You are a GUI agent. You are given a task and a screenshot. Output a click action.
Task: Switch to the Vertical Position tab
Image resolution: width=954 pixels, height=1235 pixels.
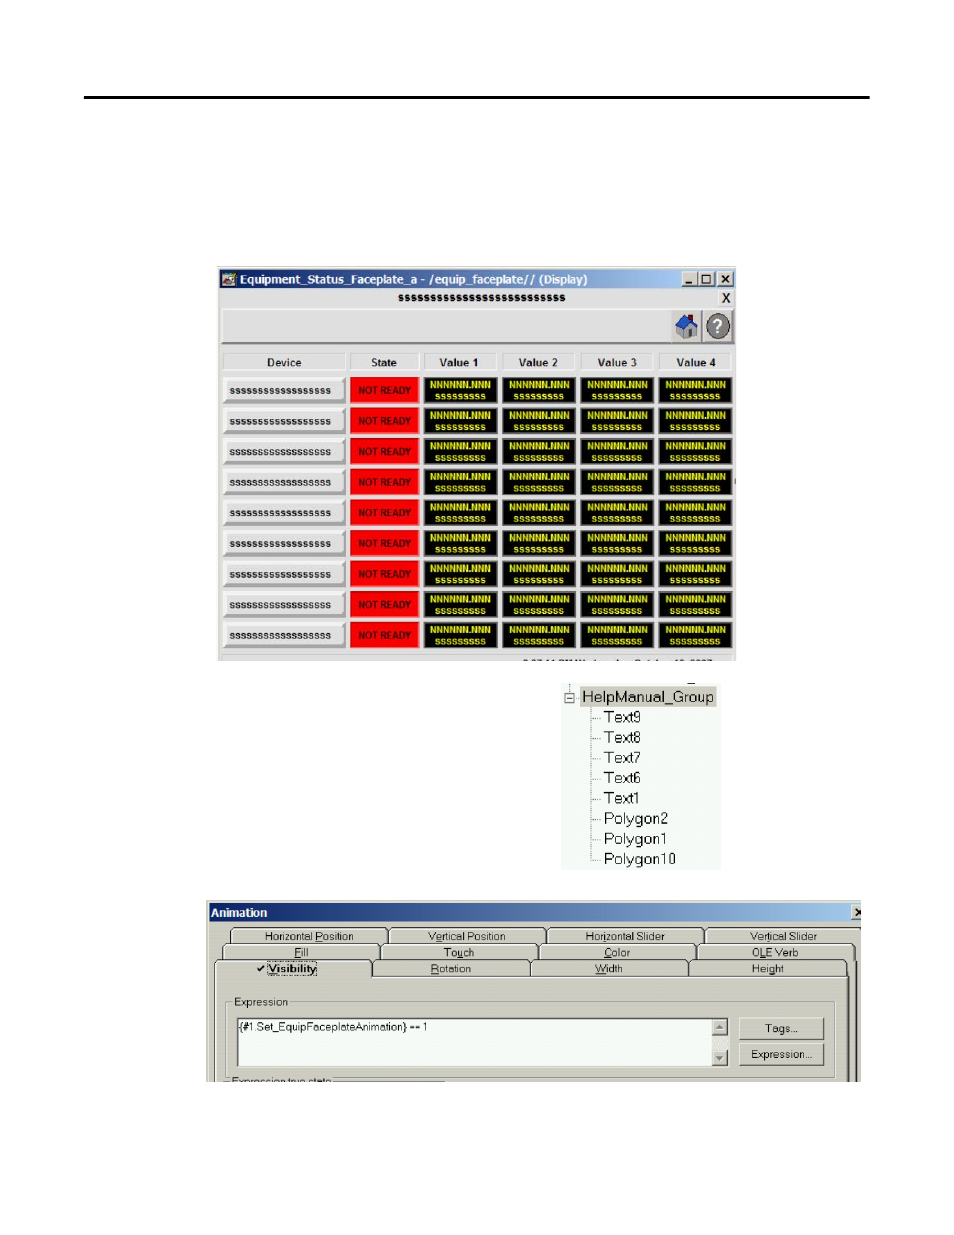pos(467,936)
